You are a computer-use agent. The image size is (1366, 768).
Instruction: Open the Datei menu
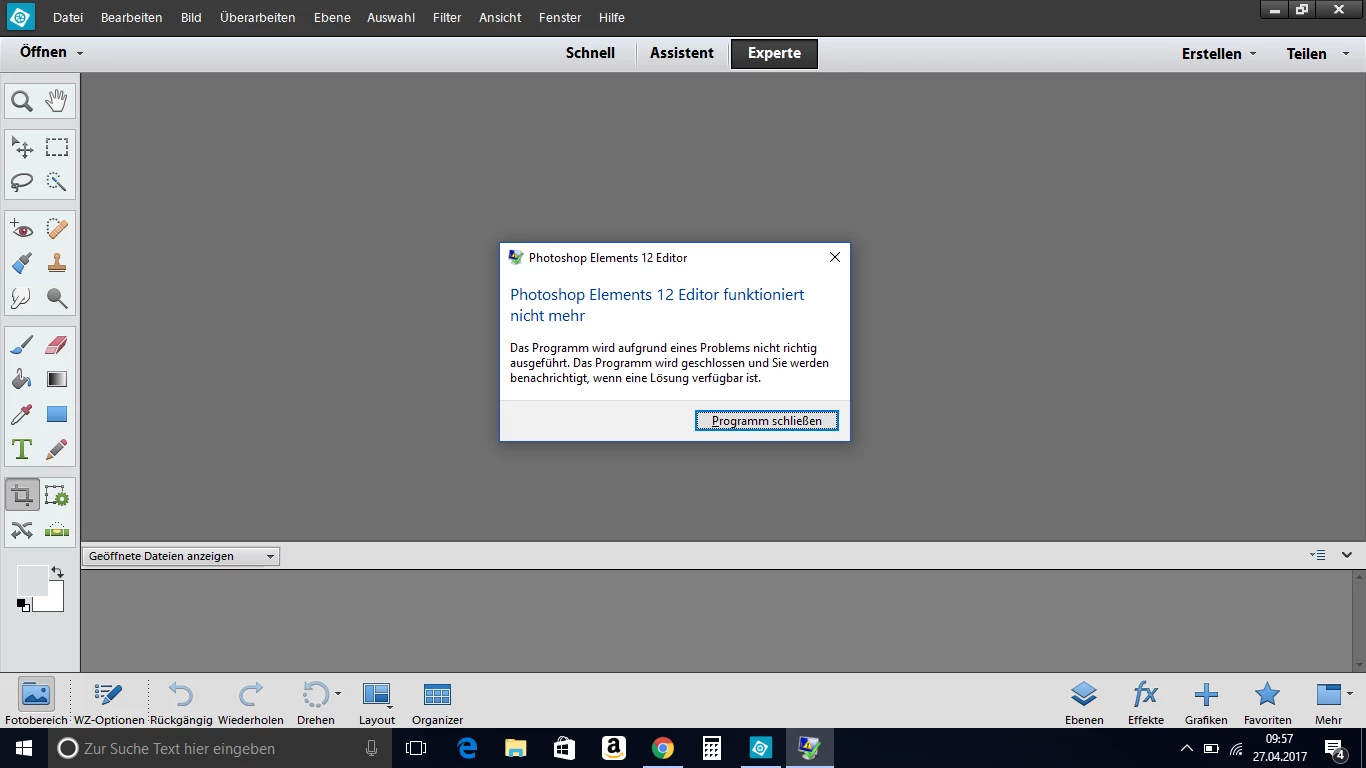pyautogui.click(x=68, y=17)
